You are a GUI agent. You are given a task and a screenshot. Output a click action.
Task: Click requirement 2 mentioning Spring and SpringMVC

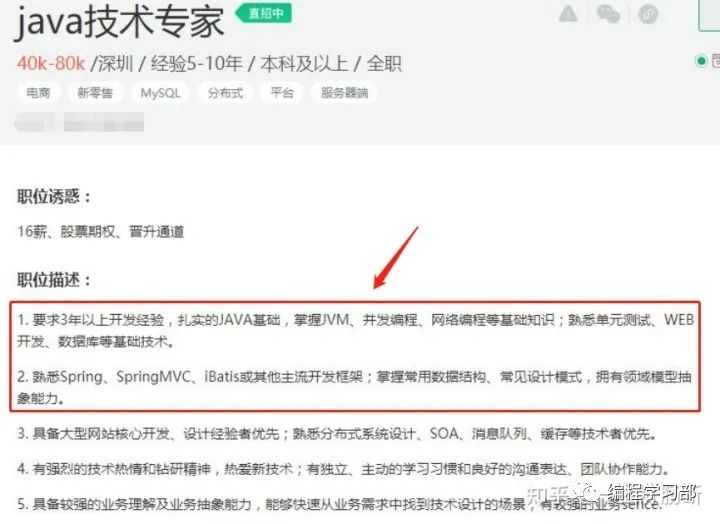tap(354, 387)
